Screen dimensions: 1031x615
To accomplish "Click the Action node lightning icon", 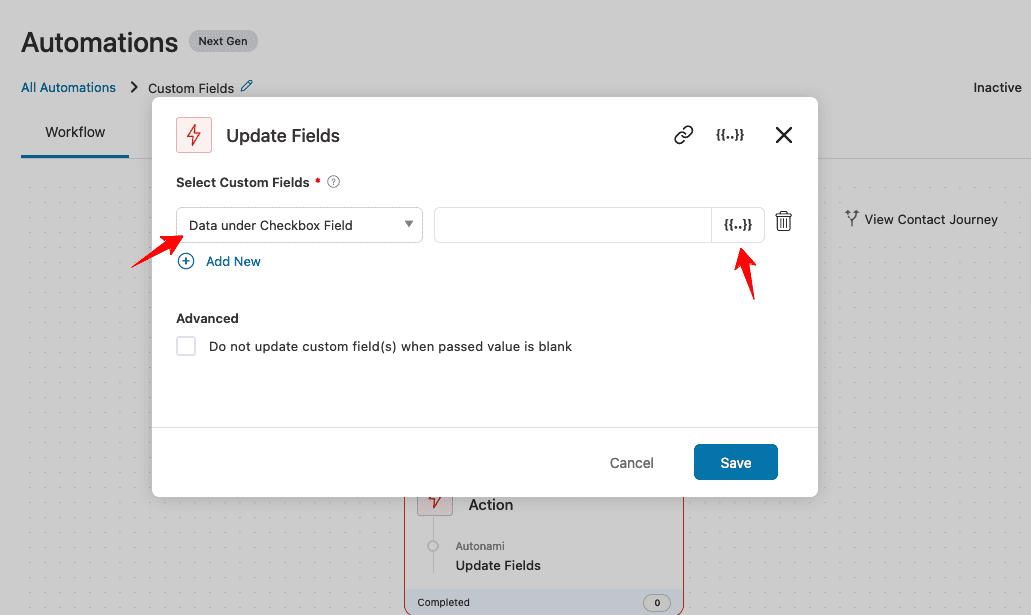I will (434, 503).
